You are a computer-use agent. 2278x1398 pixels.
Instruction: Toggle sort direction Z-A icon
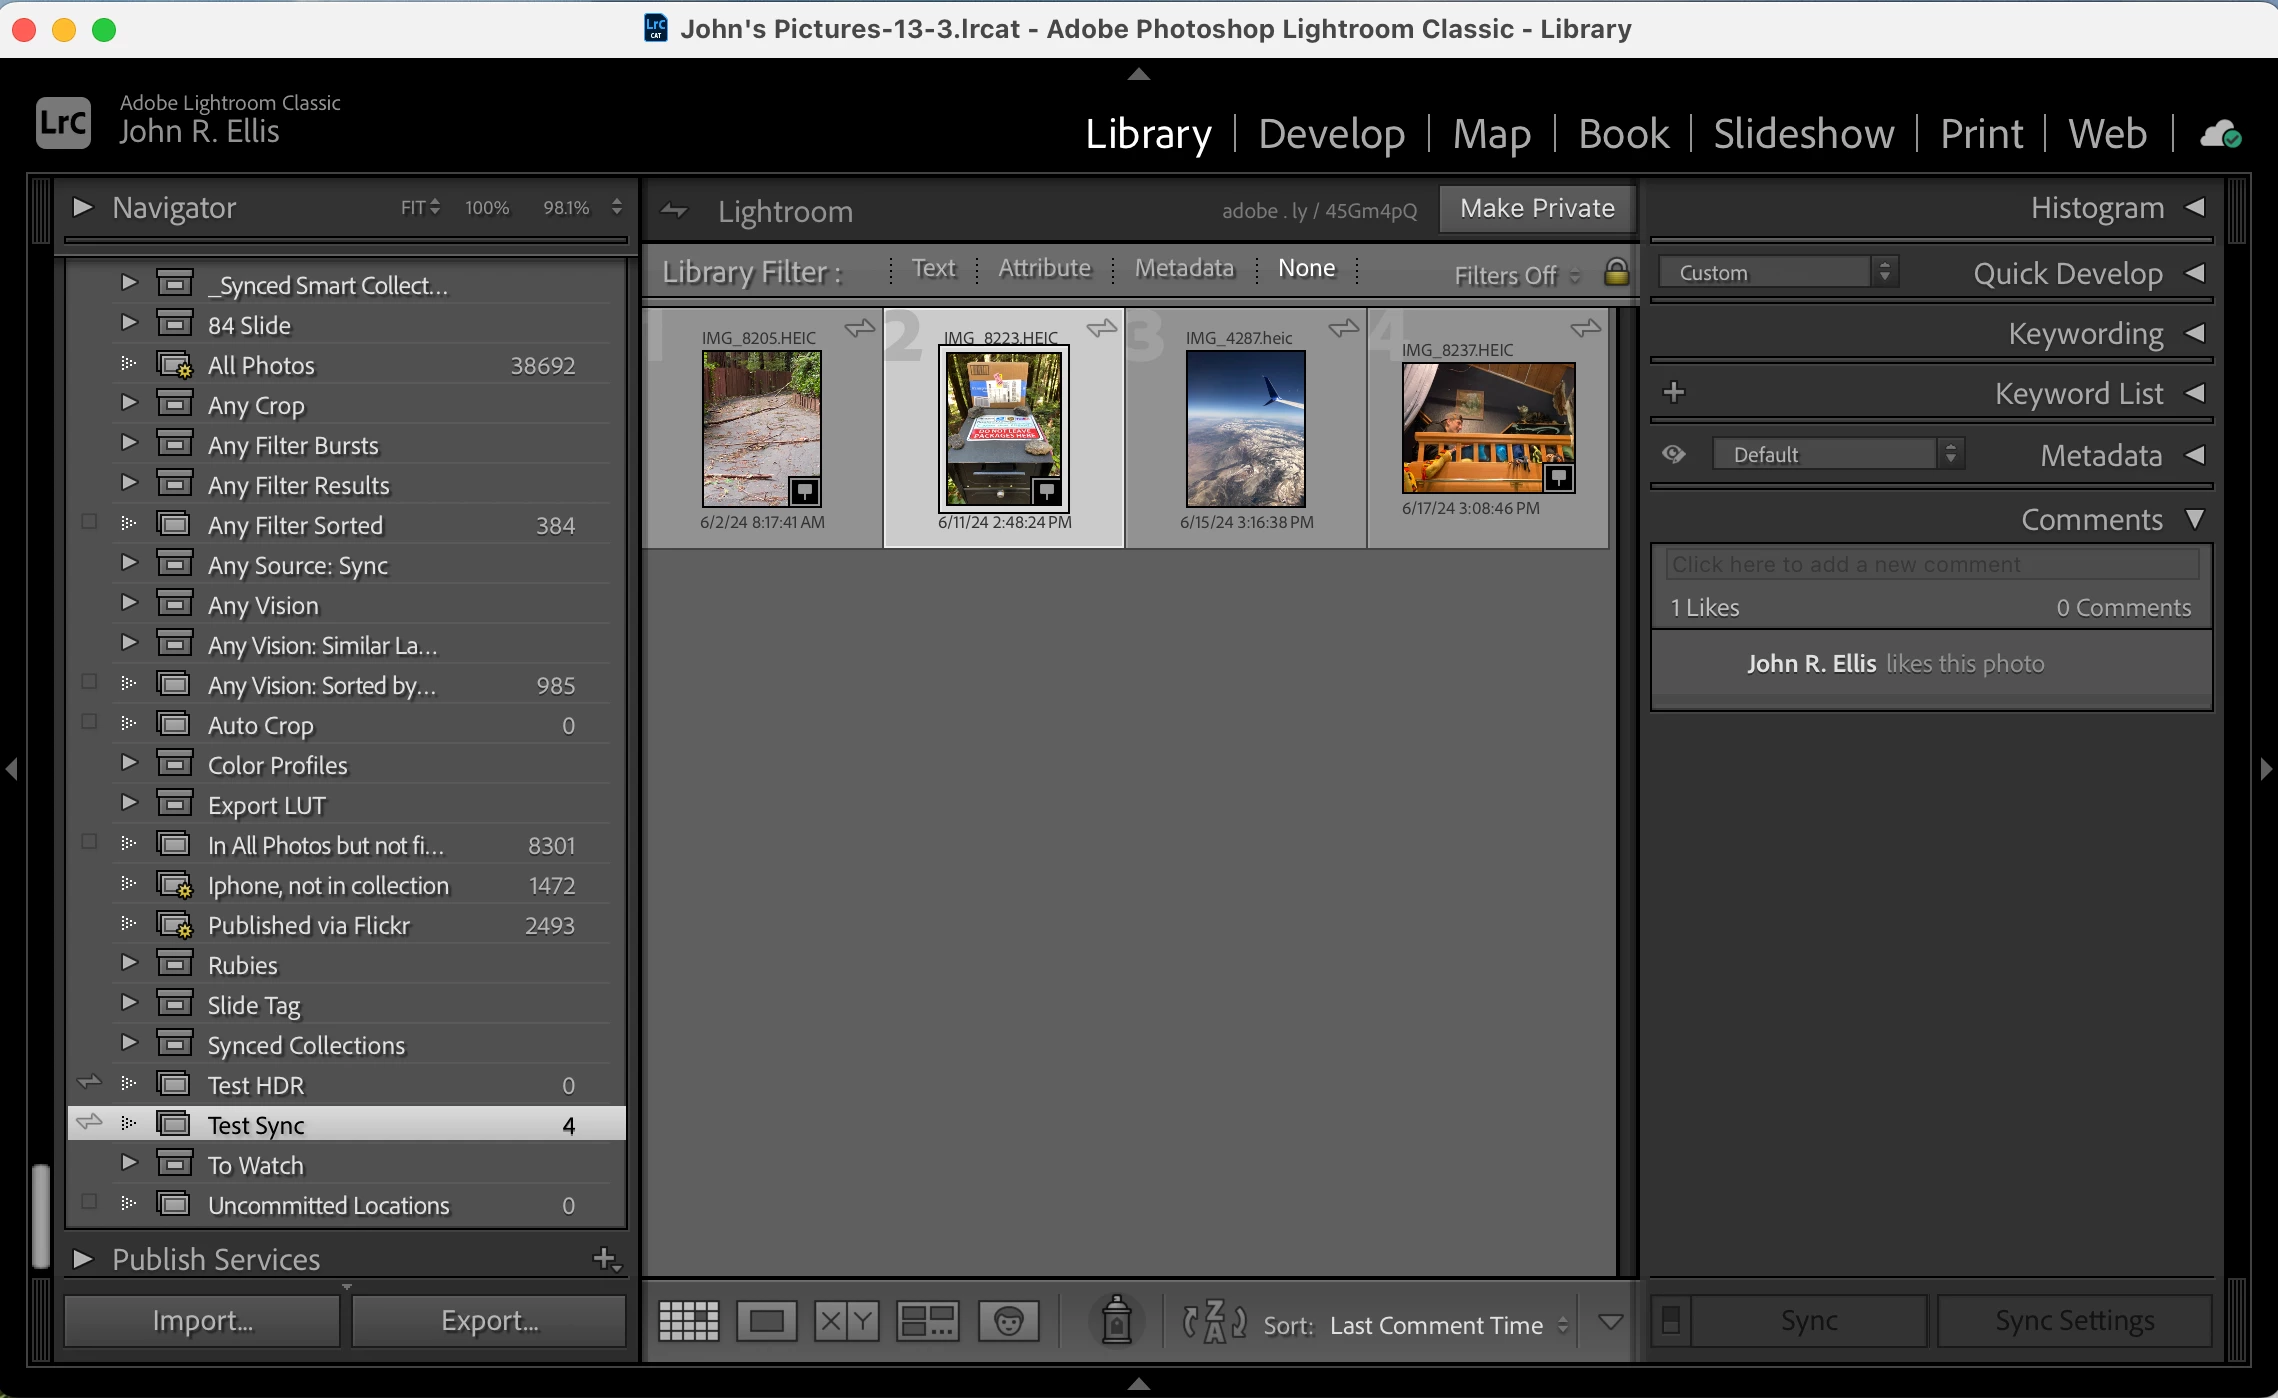click(x=1214, y=1322)
